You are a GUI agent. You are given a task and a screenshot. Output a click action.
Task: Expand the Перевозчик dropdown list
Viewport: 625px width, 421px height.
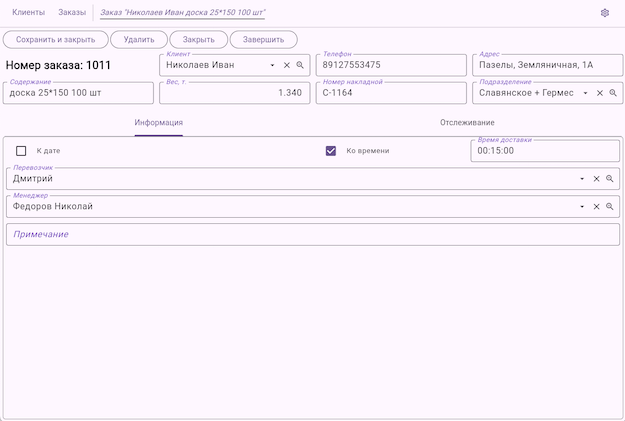[582, 179]
